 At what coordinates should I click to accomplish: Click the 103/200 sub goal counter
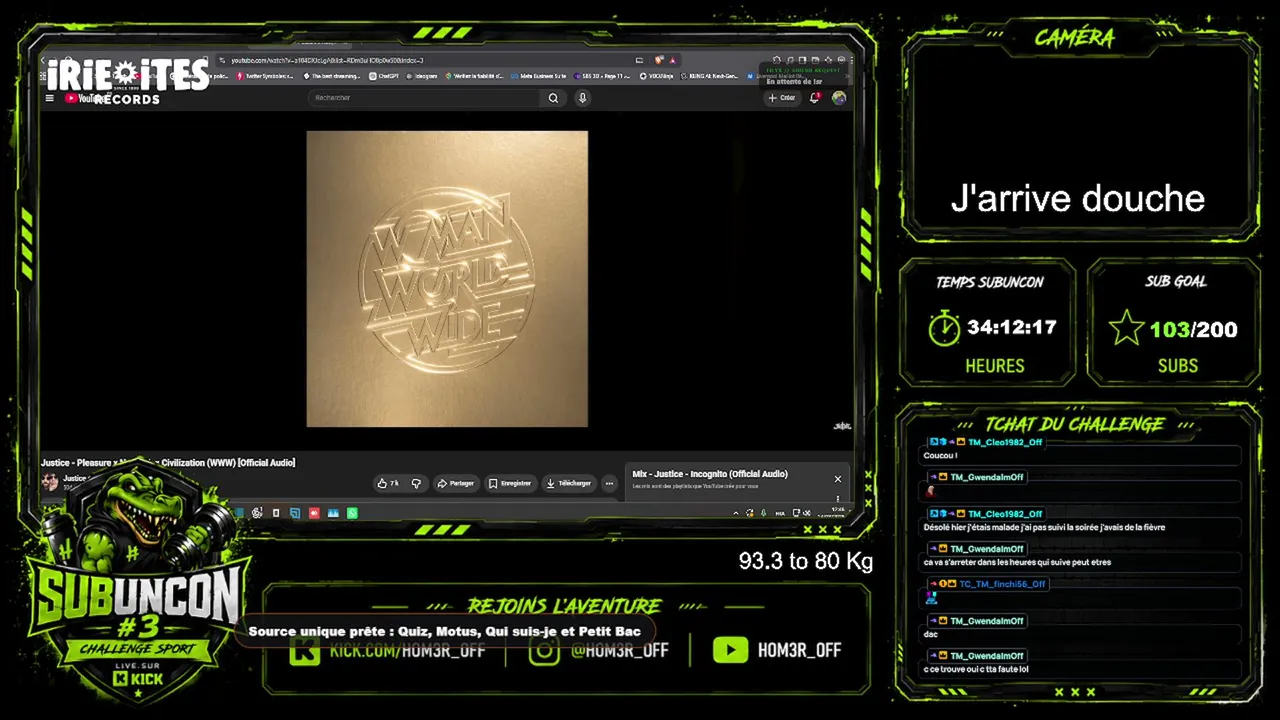click(x=1193, y=329)
